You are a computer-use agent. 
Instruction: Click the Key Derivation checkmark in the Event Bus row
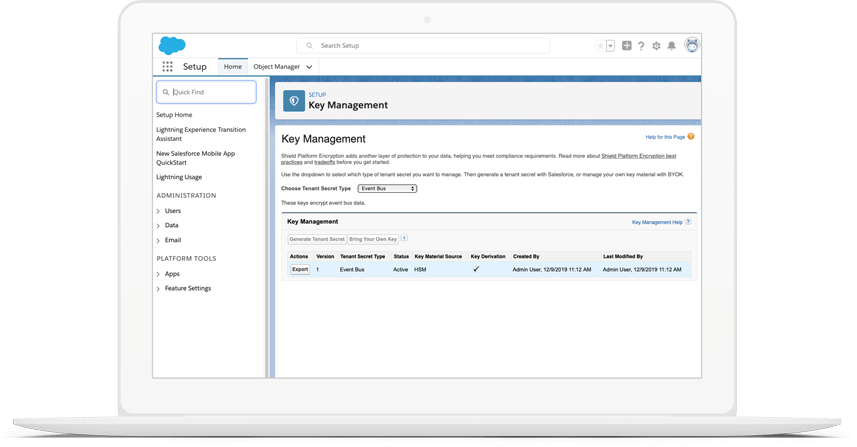coord(476,269)
